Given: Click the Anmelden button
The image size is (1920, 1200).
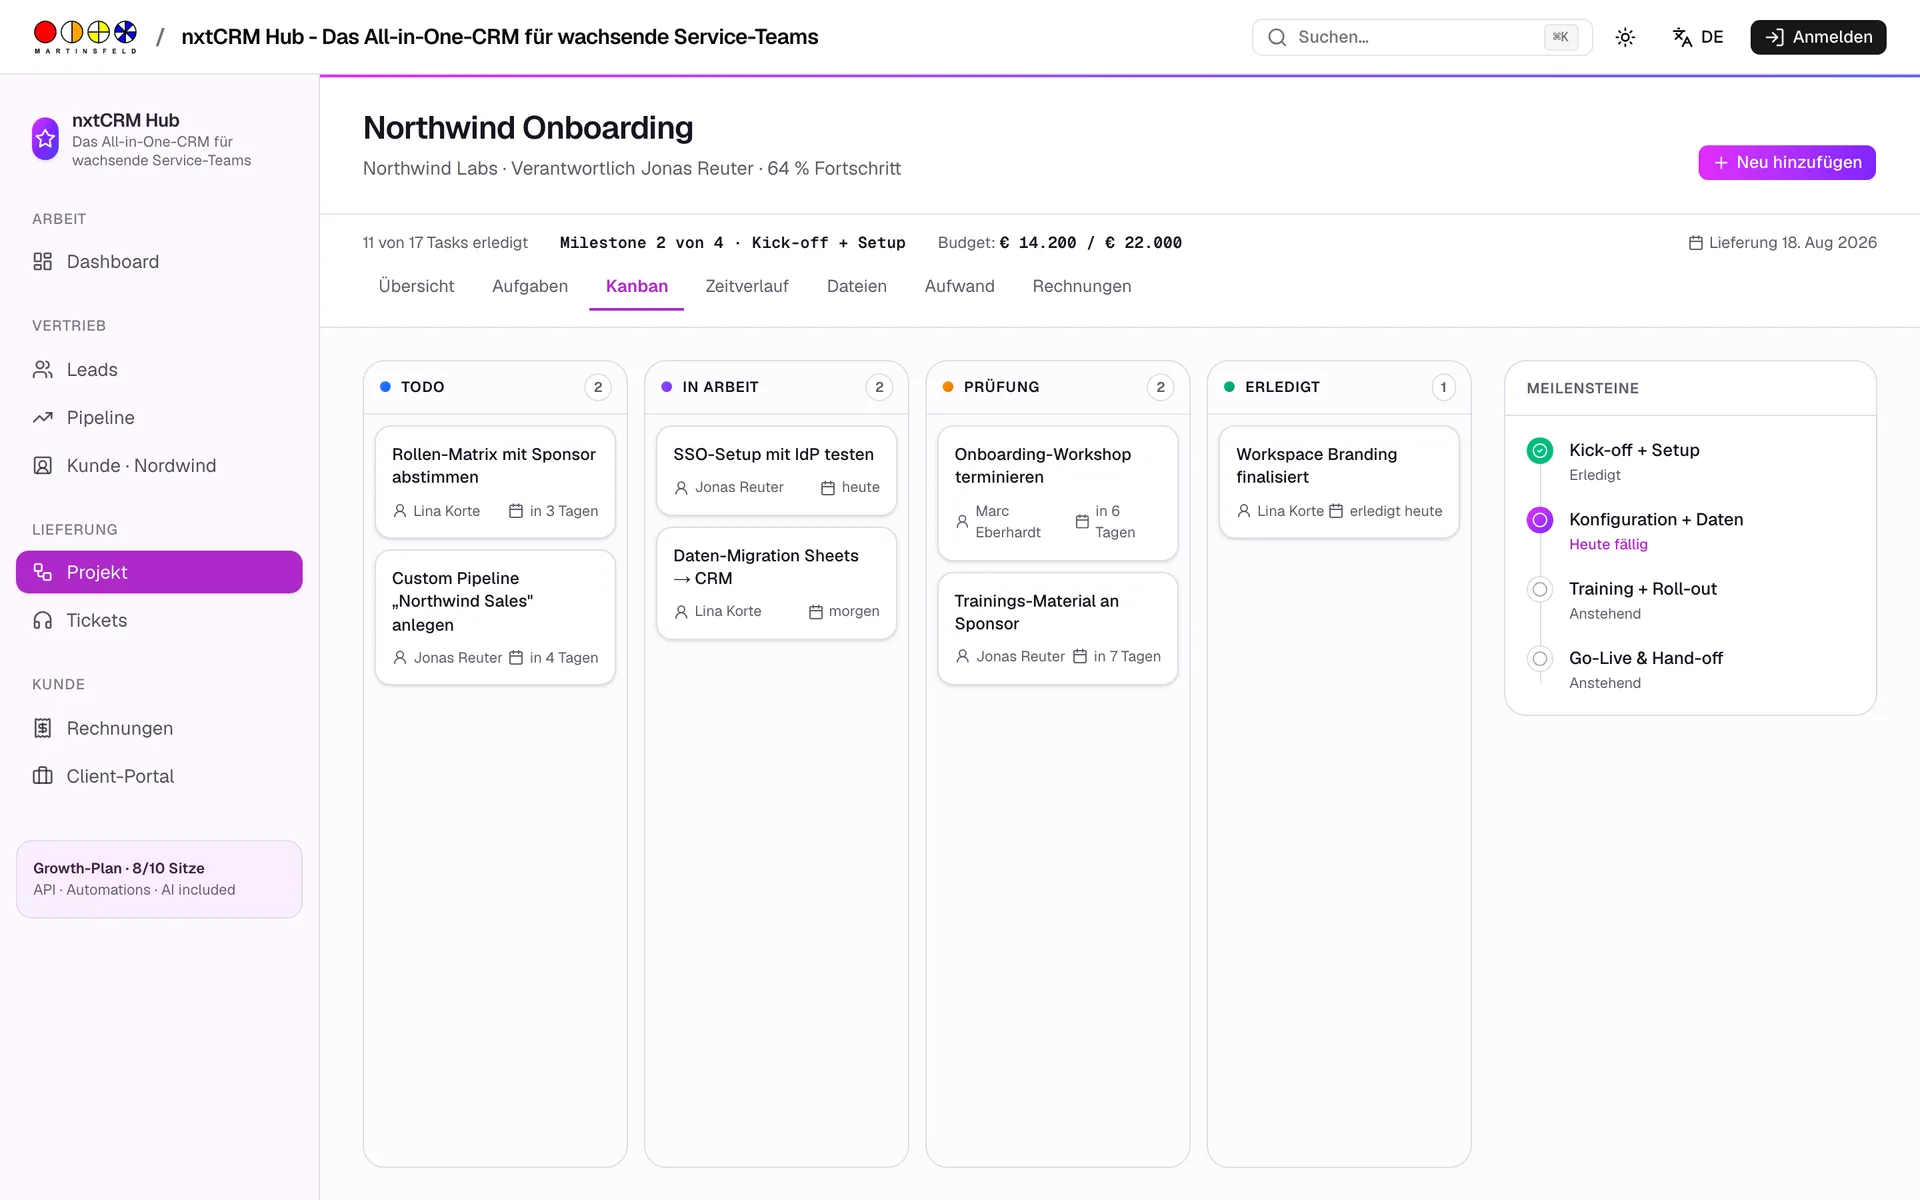Looking at the screenshot, I should click(1818, 37).
